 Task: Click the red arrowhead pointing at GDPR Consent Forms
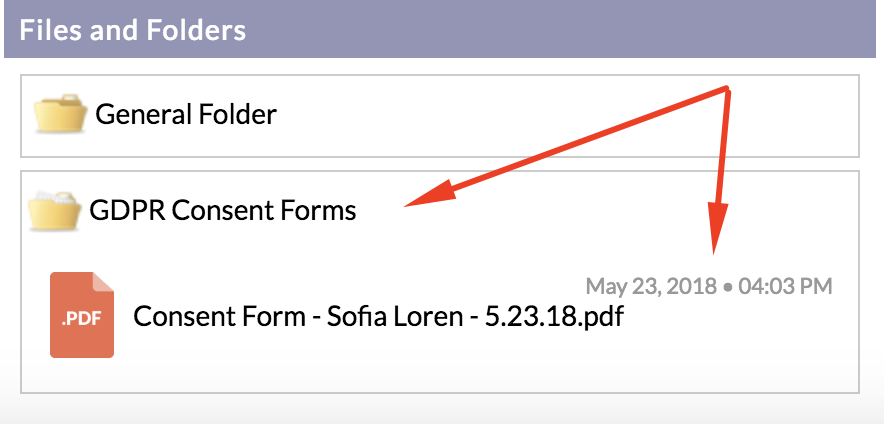[431, 194]
